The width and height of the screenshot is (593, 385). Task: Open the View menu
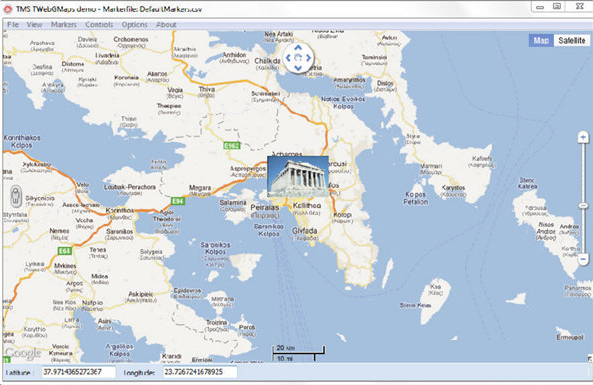tap(34, 25)
